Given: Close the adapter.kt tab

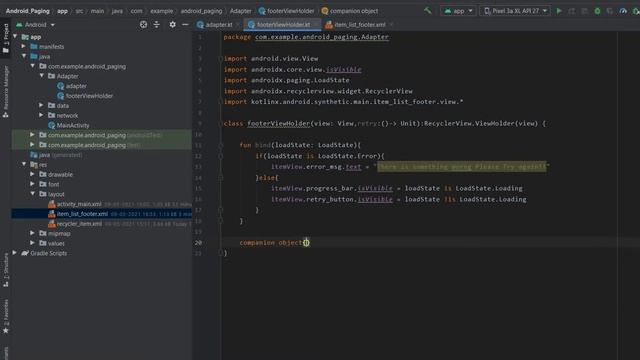Looking at the screenshot, I should click(x=238, y=24).
